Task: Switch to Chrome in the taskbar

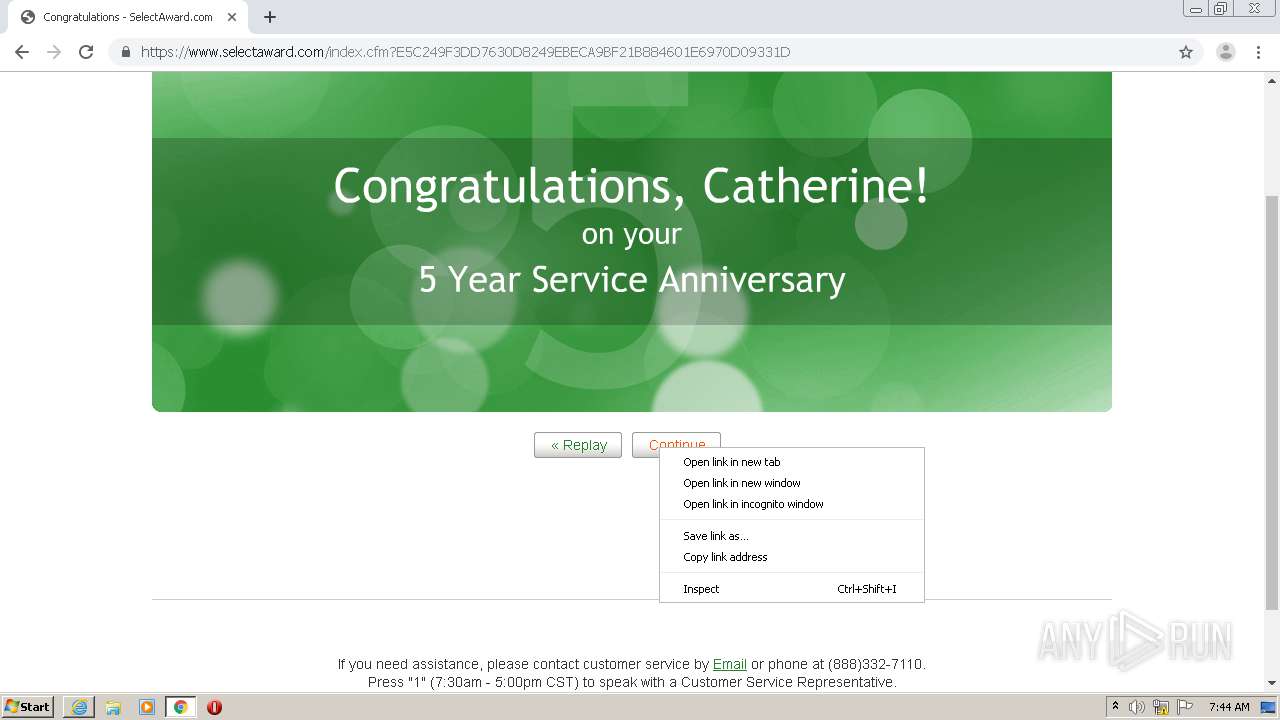Action: tap(181, 707)
